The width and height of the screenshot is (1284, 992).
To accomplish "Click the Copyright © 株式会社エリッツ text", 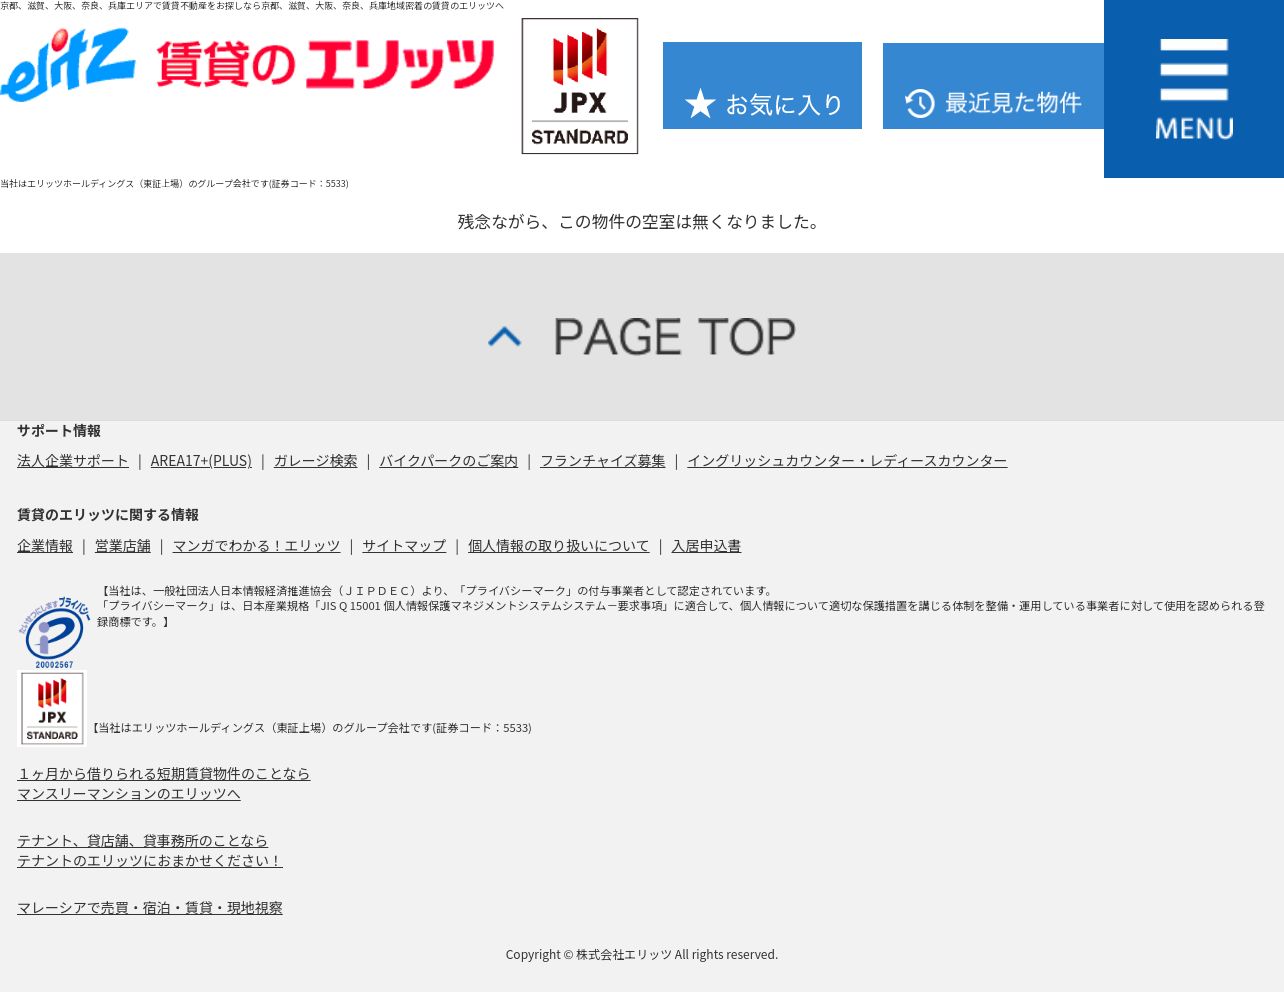I will click(x=642, y=954).
